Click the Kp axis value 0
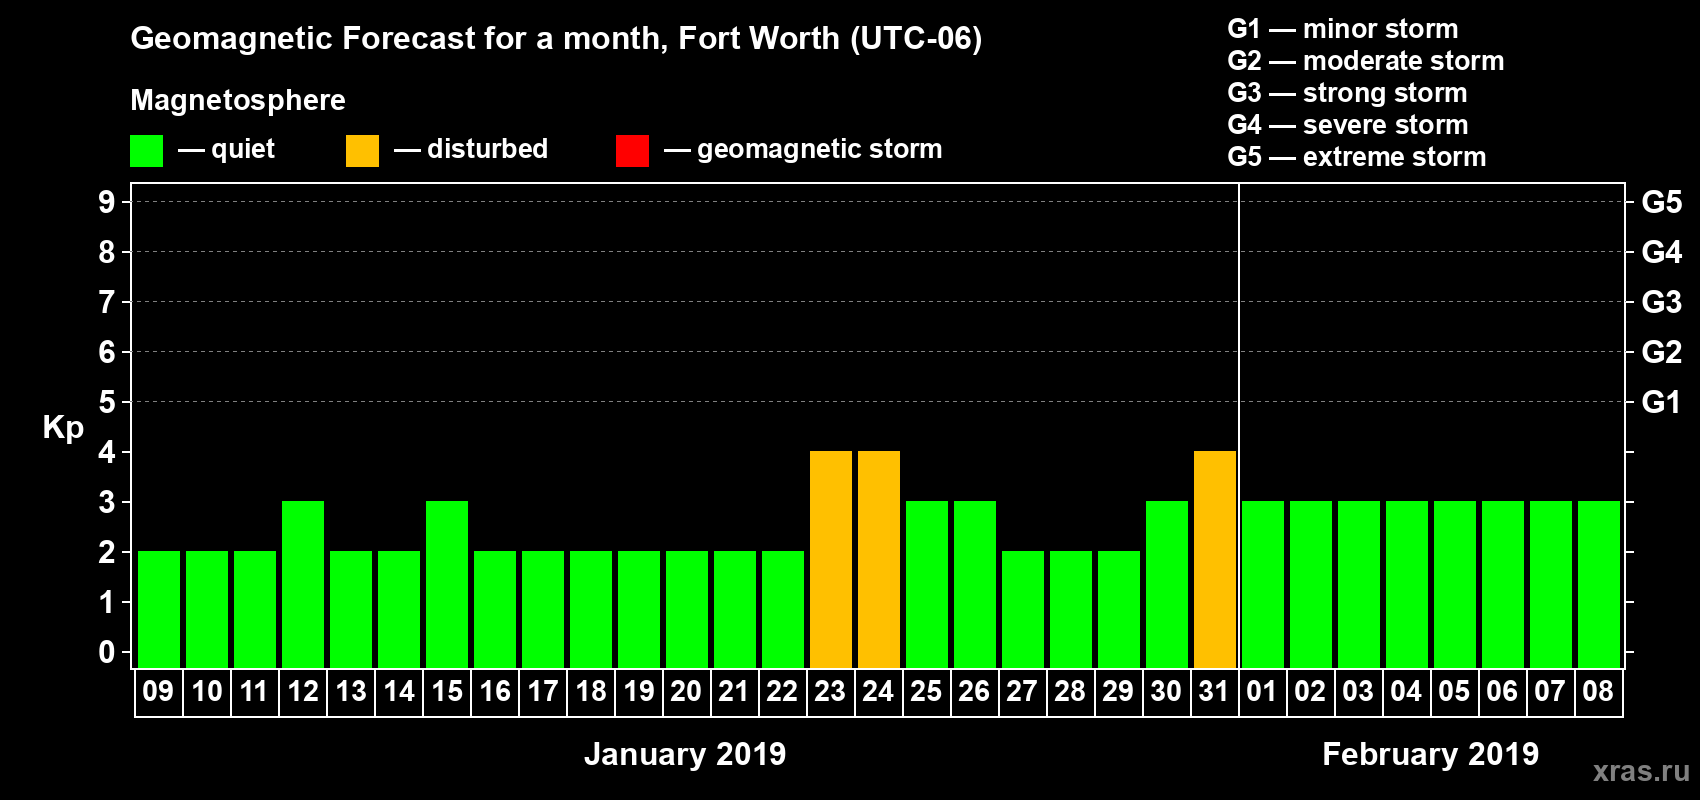The width and height of the screenshot is (1700, 800). pos(106,652)
